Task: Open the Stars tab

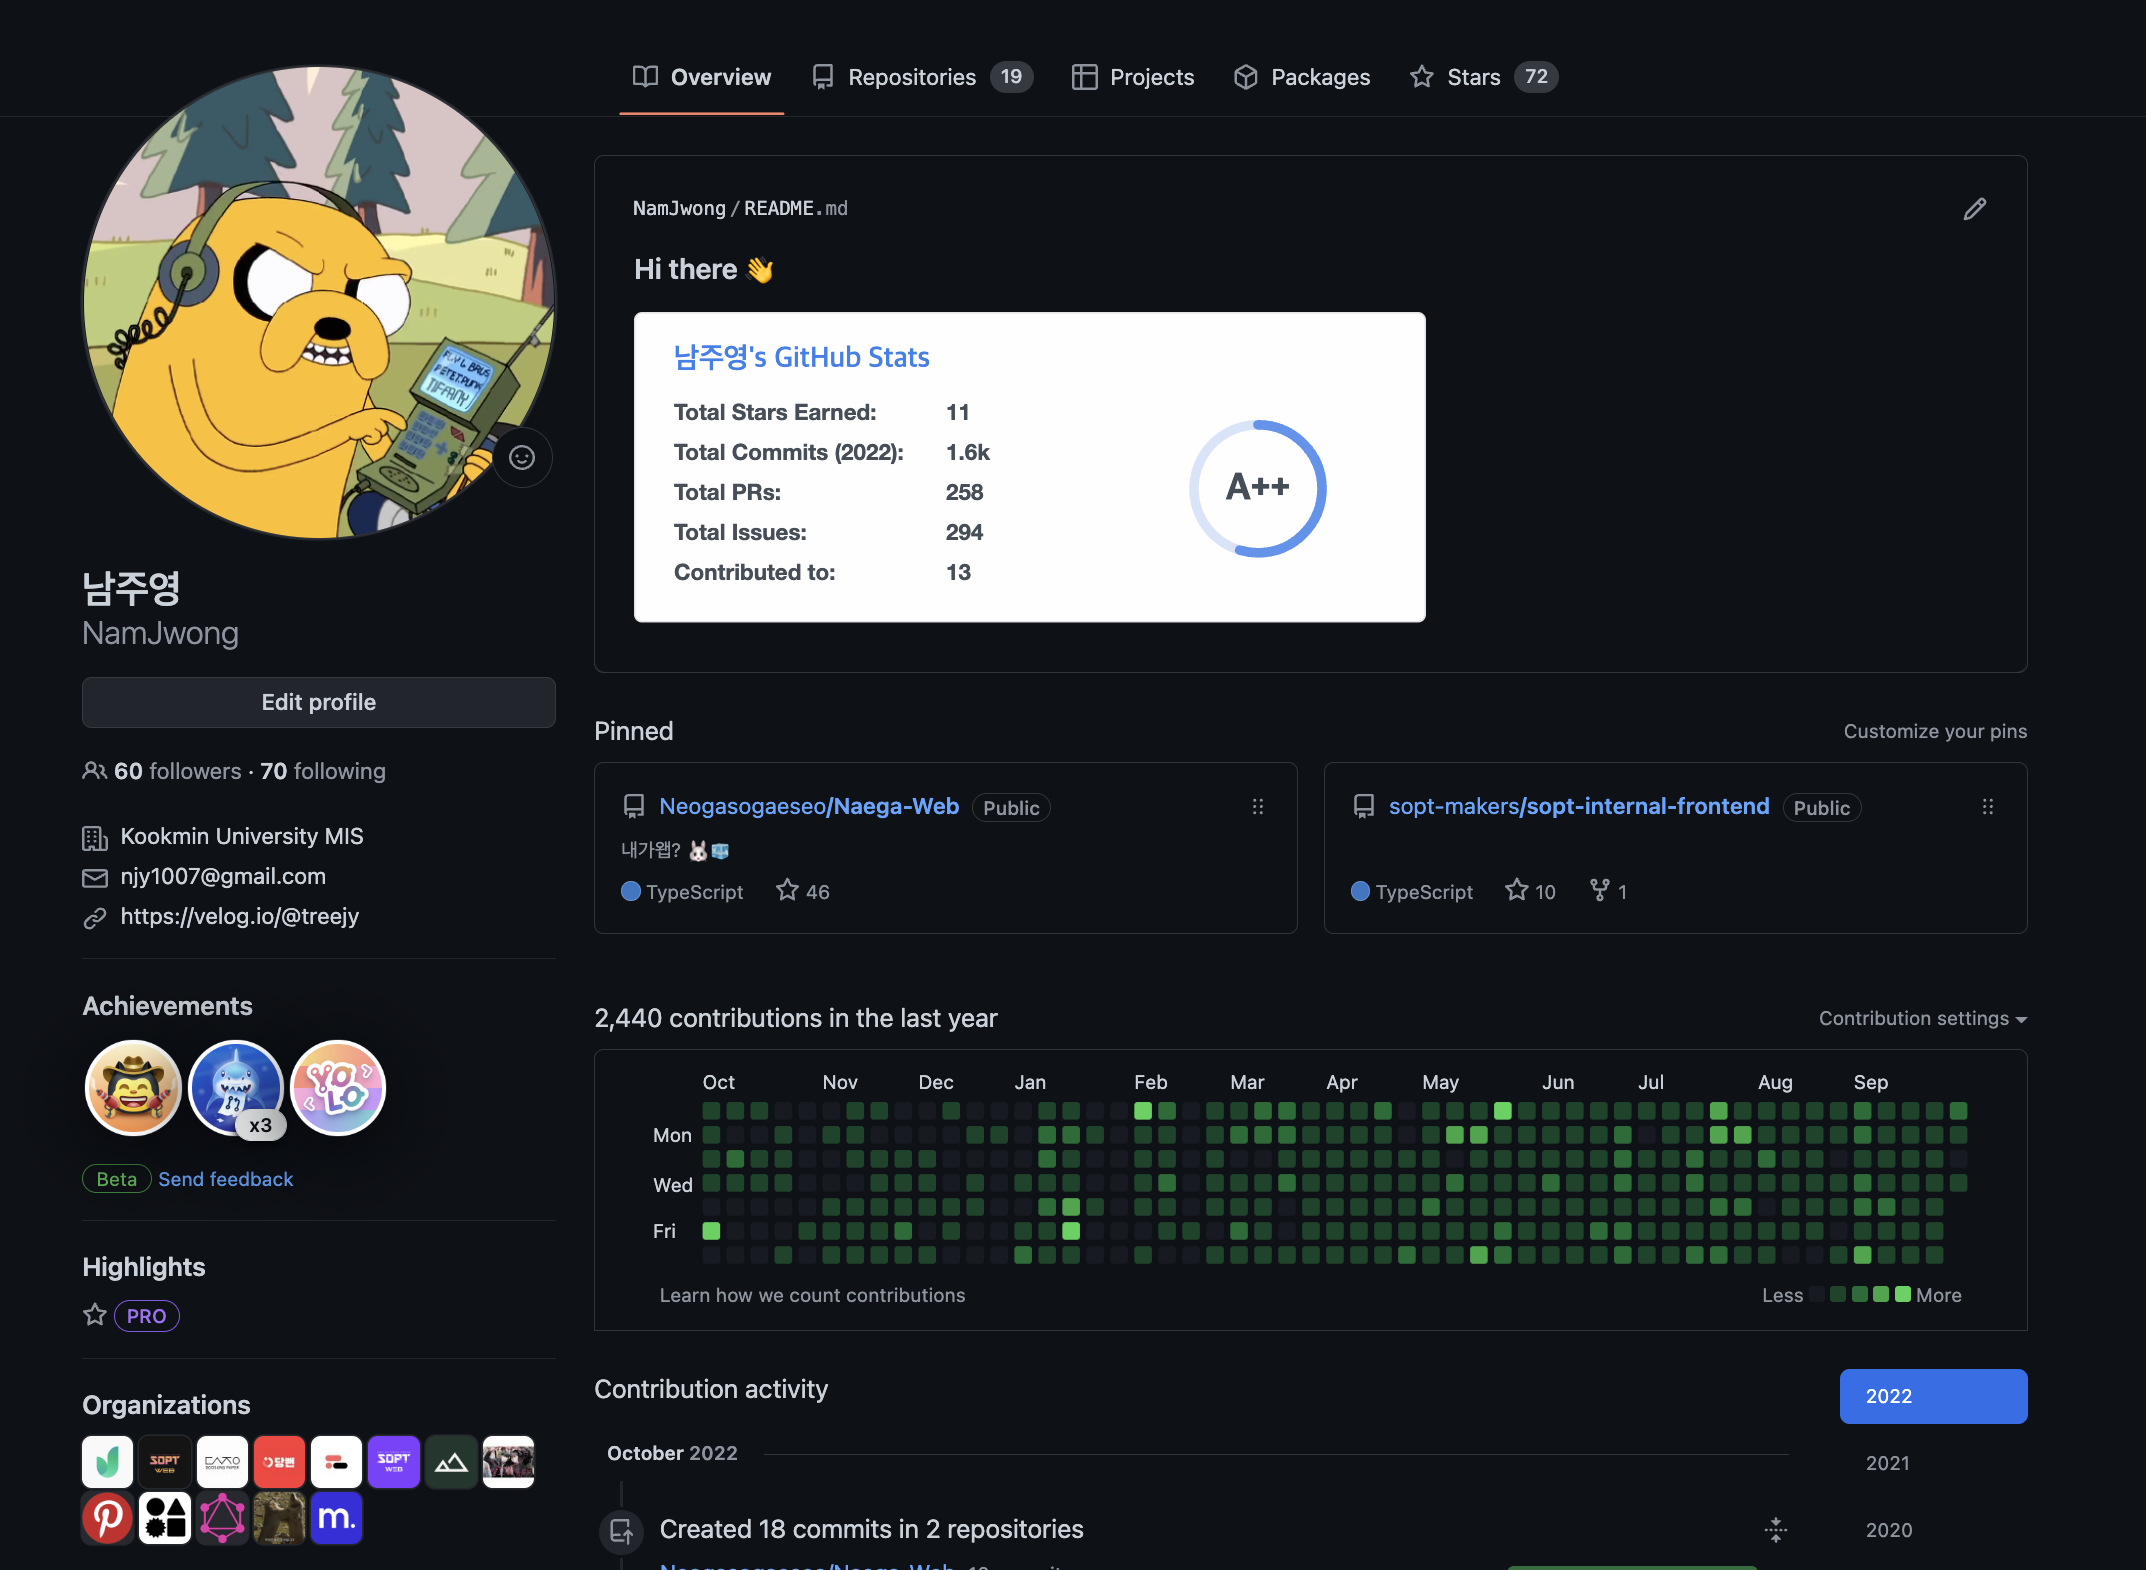Action: coord(1484,77)
